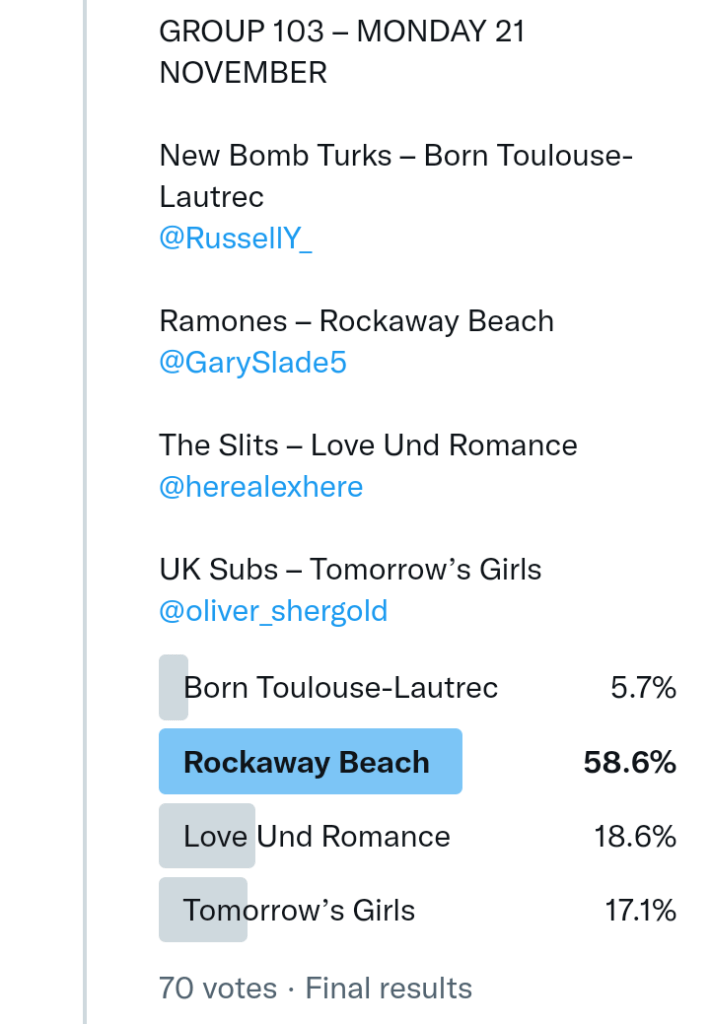Image resolution: width=710 pixels, height=1024 pixels.
Task: Open the @RussellY_ profile mention
Action: click(x=235, y=239)
